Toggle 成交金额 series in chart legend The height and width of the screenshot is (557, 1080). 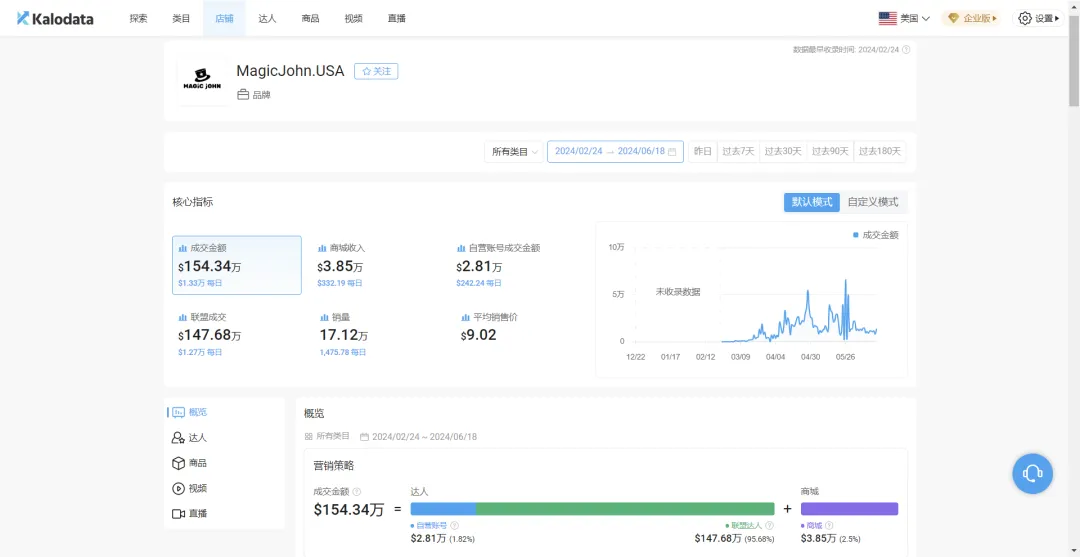(875, 235)
